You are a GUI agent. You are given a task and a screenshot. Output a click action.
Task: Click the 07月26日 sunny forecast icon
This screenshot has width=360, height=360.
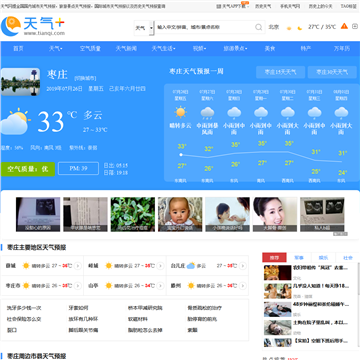(181, 112)
